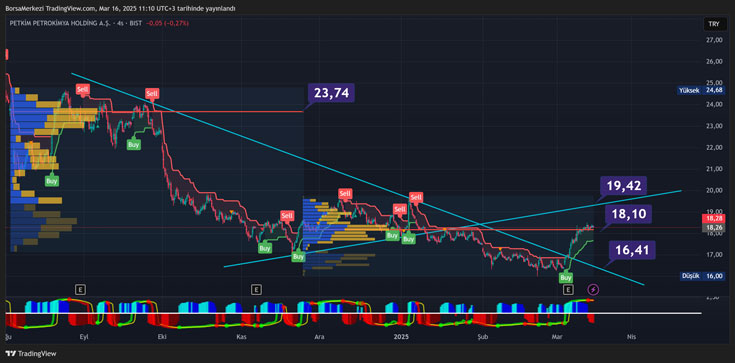
Task: Click the 18,10 price label
Action: coord(628,214)
